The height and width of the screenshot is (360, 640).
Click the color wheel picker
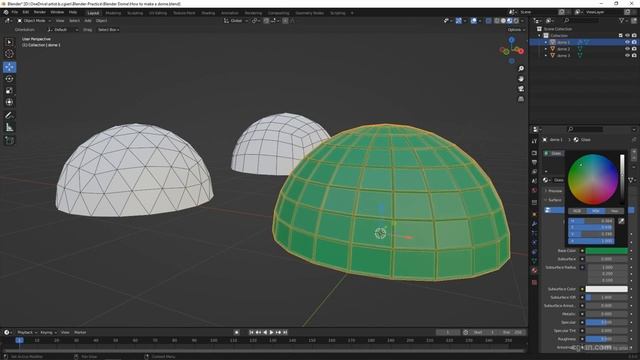click(593, 179)
